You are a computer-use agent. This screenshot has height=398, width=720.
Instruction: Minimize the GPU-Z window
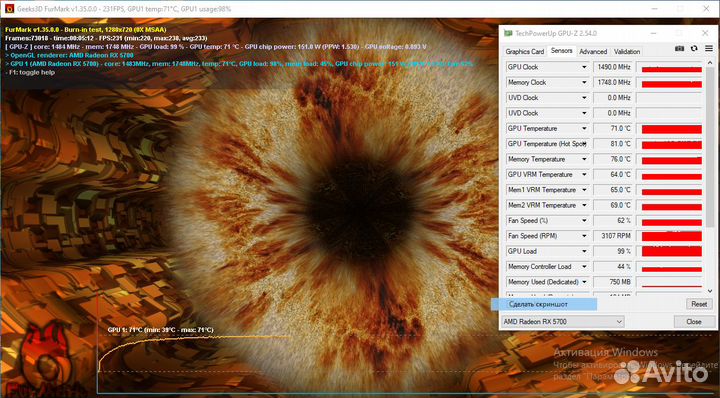654,33
